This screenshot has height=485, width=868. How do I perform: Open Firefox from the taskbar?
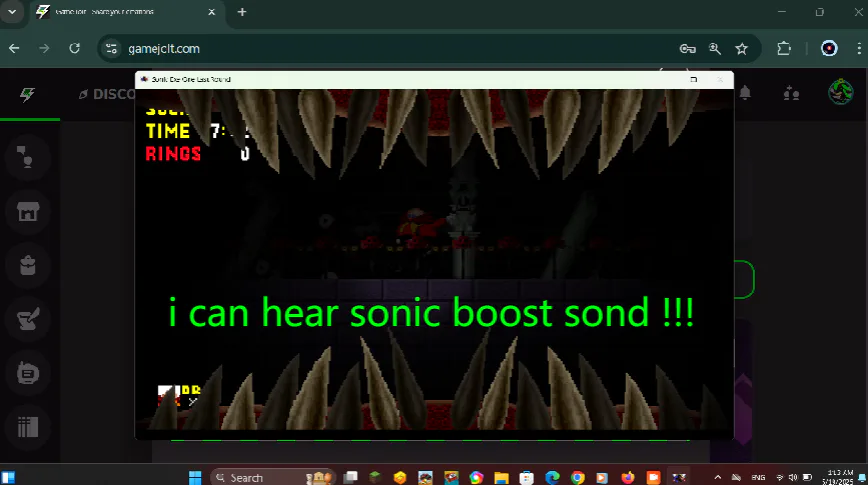coord(628,477)
